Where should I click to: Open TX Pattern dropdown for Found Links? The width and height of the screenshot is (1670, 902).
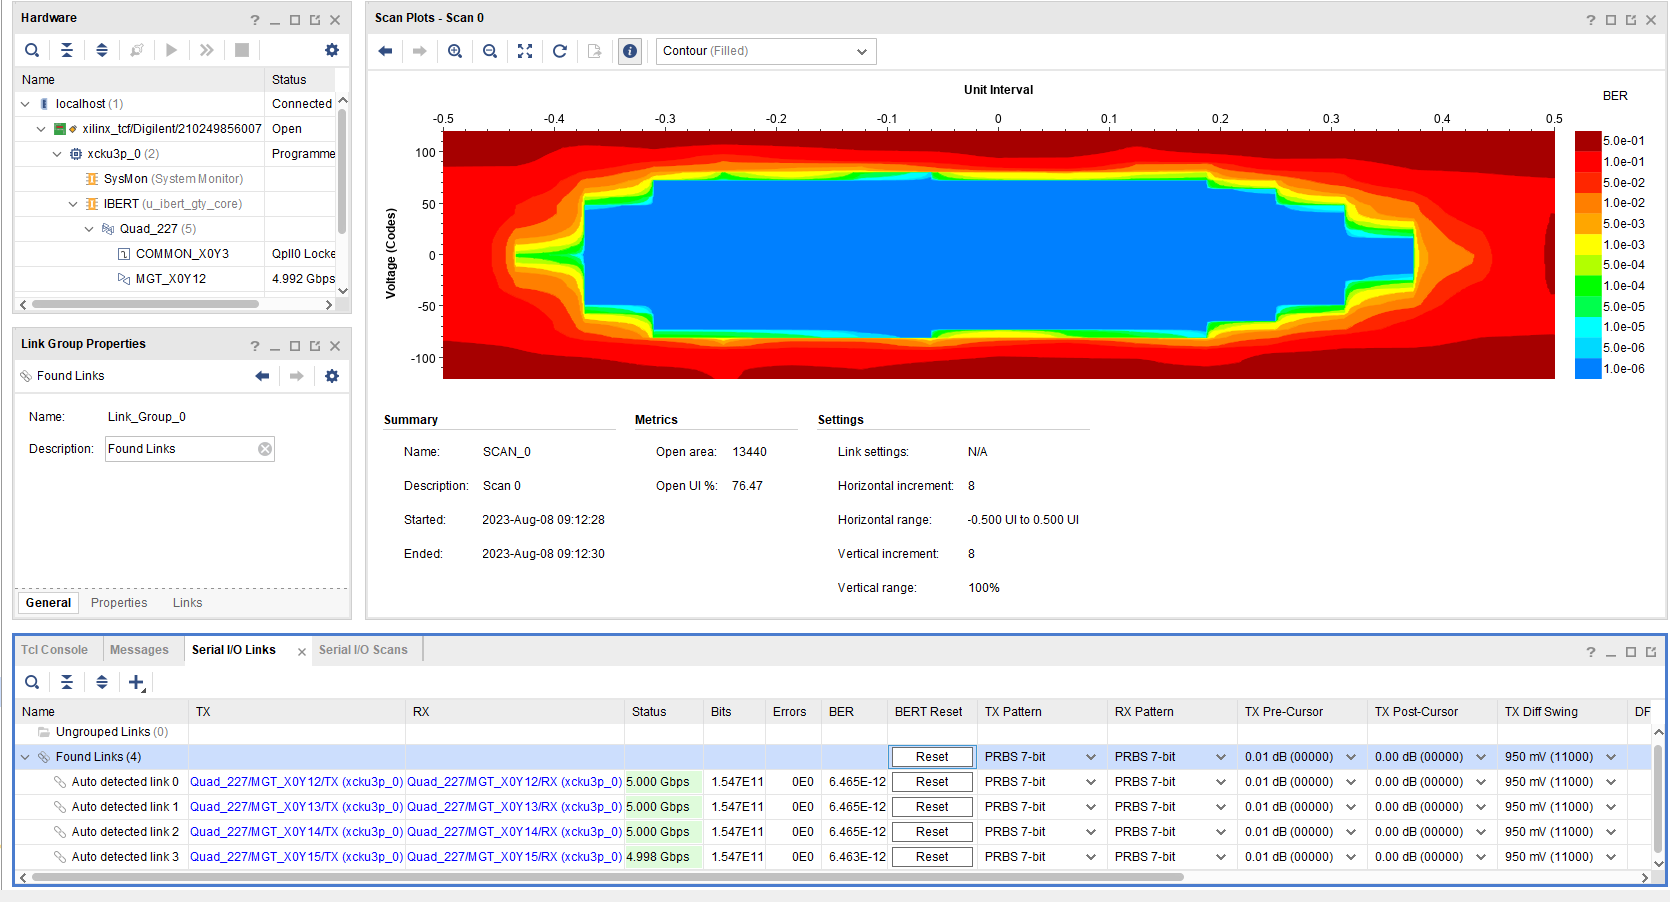point(1091,757)
